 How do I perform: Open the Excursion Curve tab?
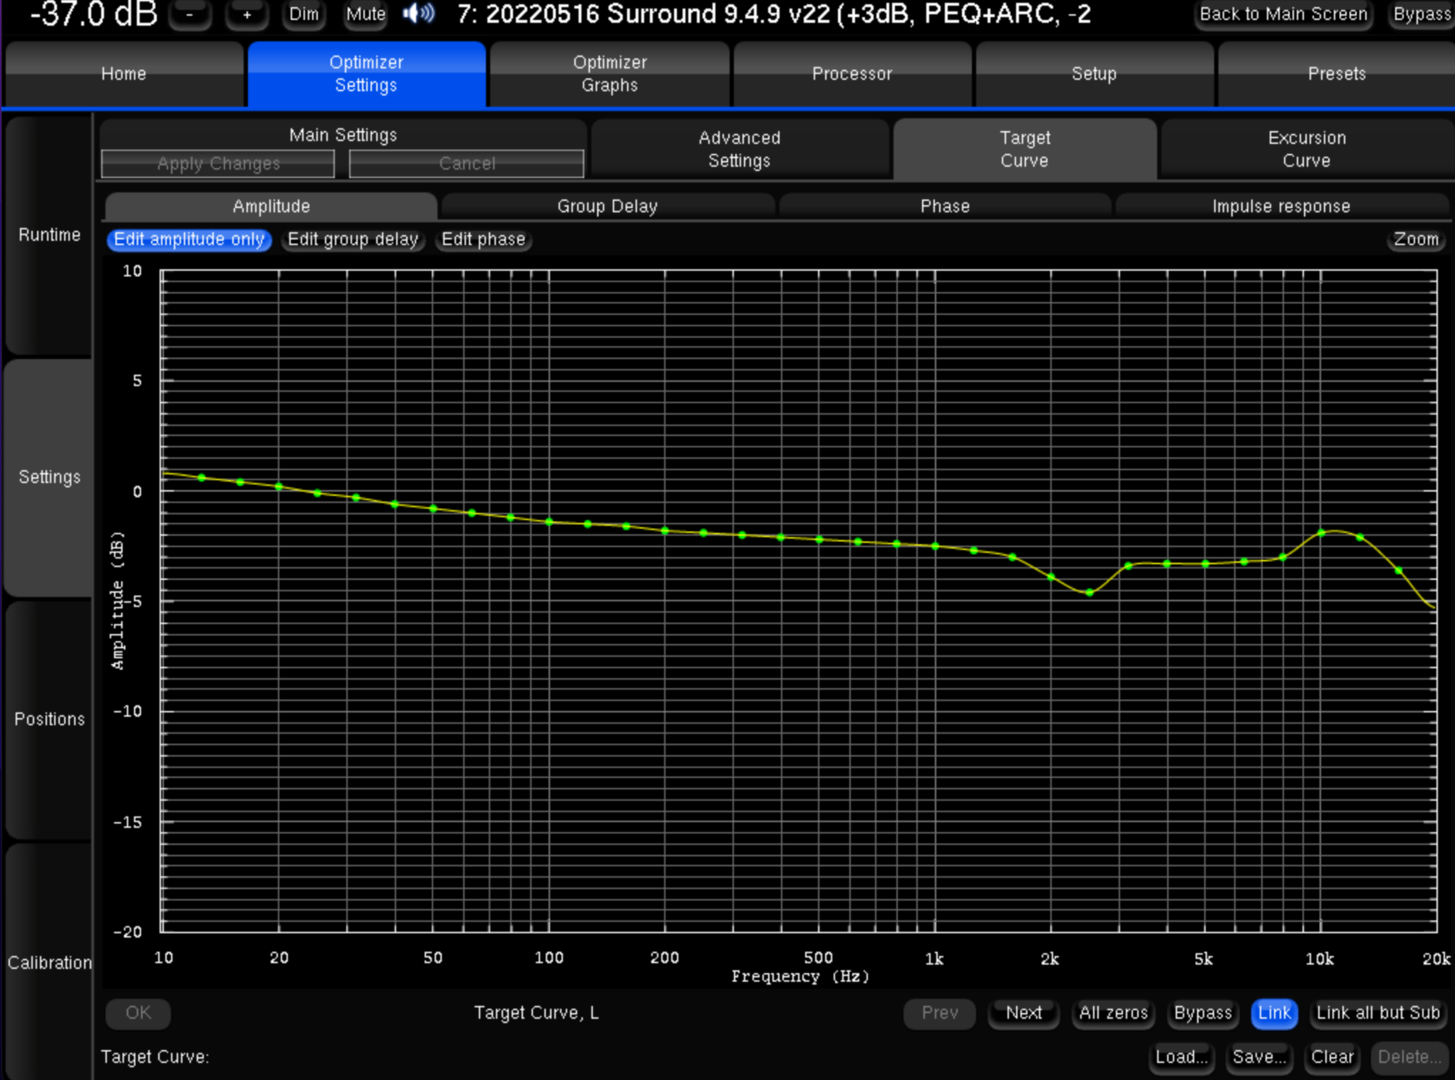tap(1306, 149)
